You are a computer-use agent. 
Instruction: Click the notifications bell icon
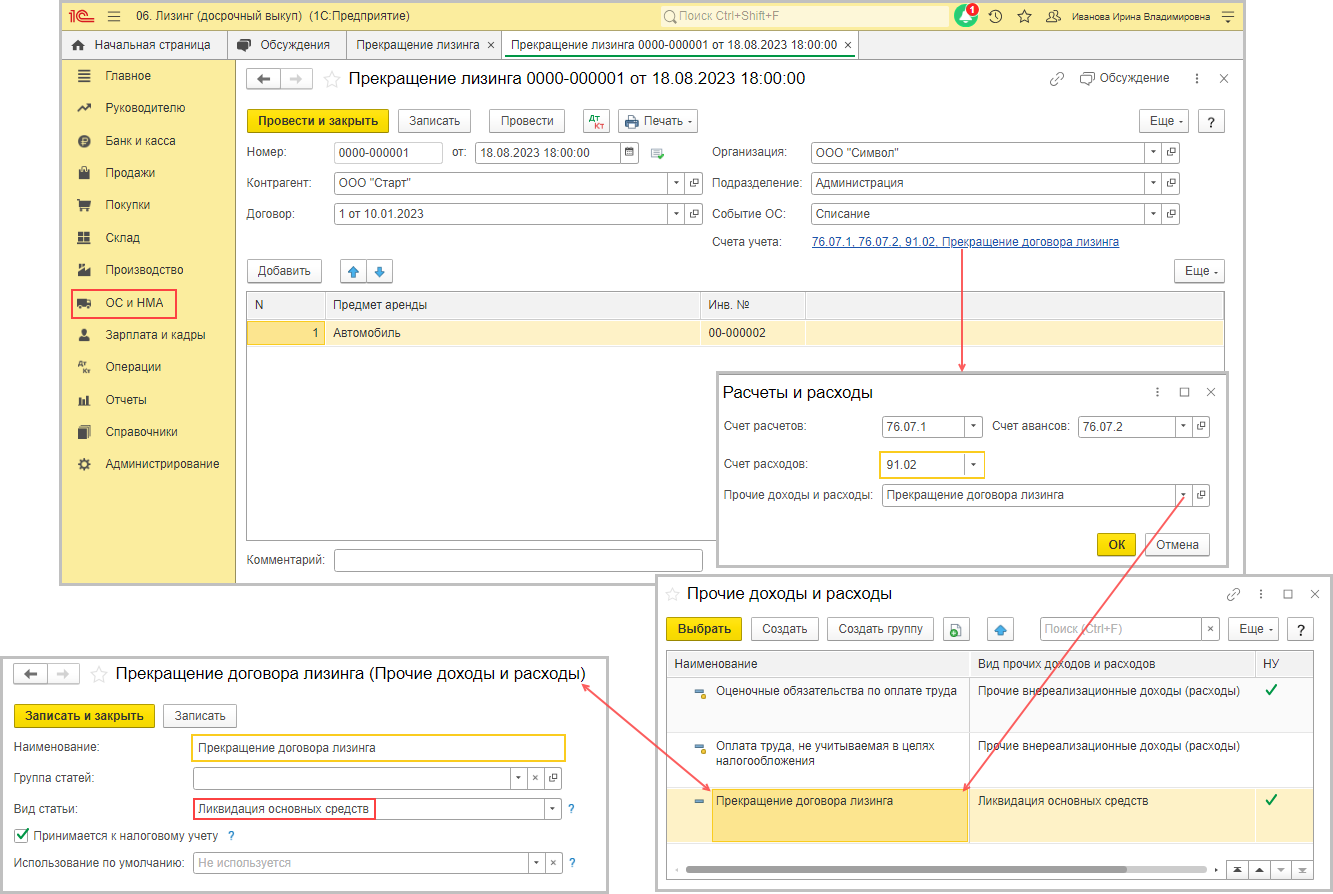point(966,16)
